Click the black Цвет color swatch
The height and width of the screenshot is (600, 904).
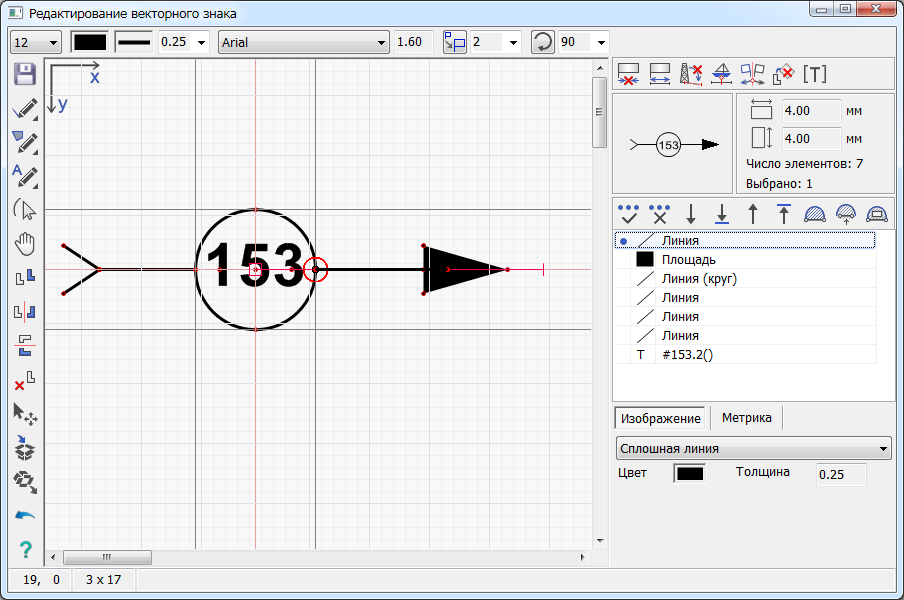point(689,473)
